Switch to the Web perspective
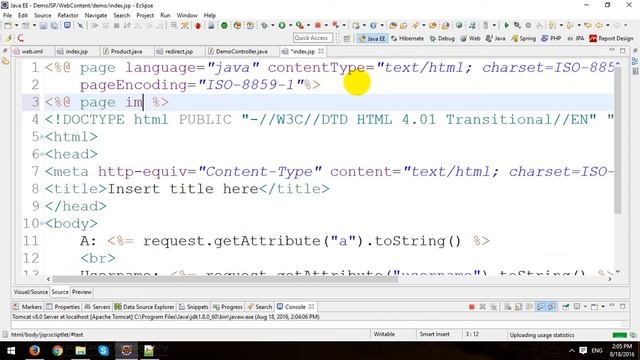Image resolution: width=640 pixels, height=360 pixels. (x=470, y=38)
